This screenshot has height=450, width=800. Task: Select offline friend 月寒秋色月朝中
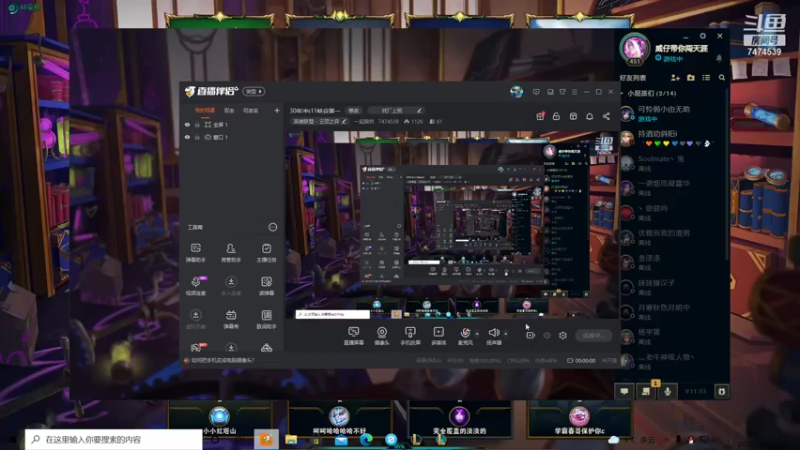click(x=671, y=312)
